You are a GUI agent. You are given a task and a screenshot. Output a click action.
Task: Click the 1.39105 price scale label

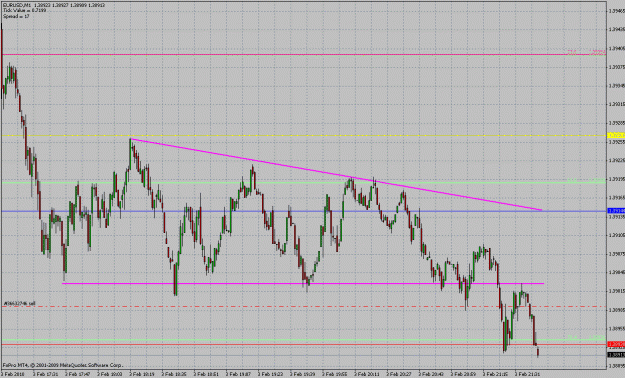coord(616,235)
